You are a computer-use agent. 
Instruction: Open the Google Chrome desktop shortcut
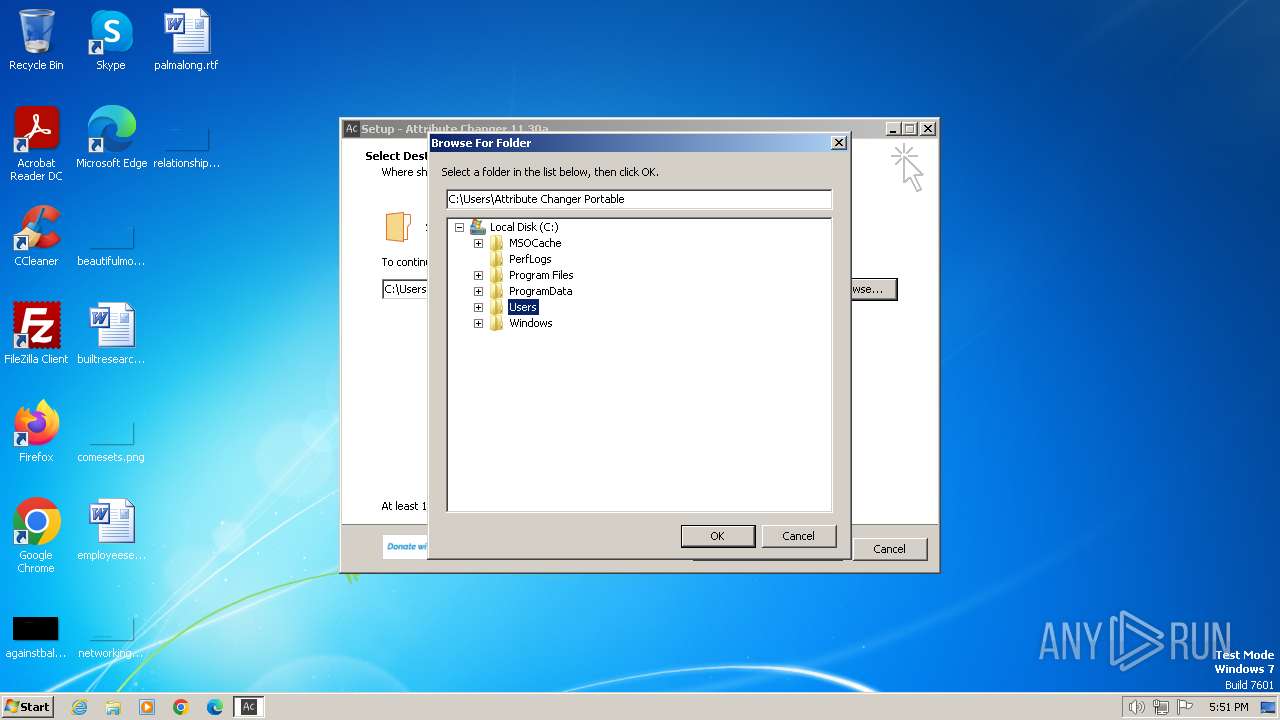36,536
